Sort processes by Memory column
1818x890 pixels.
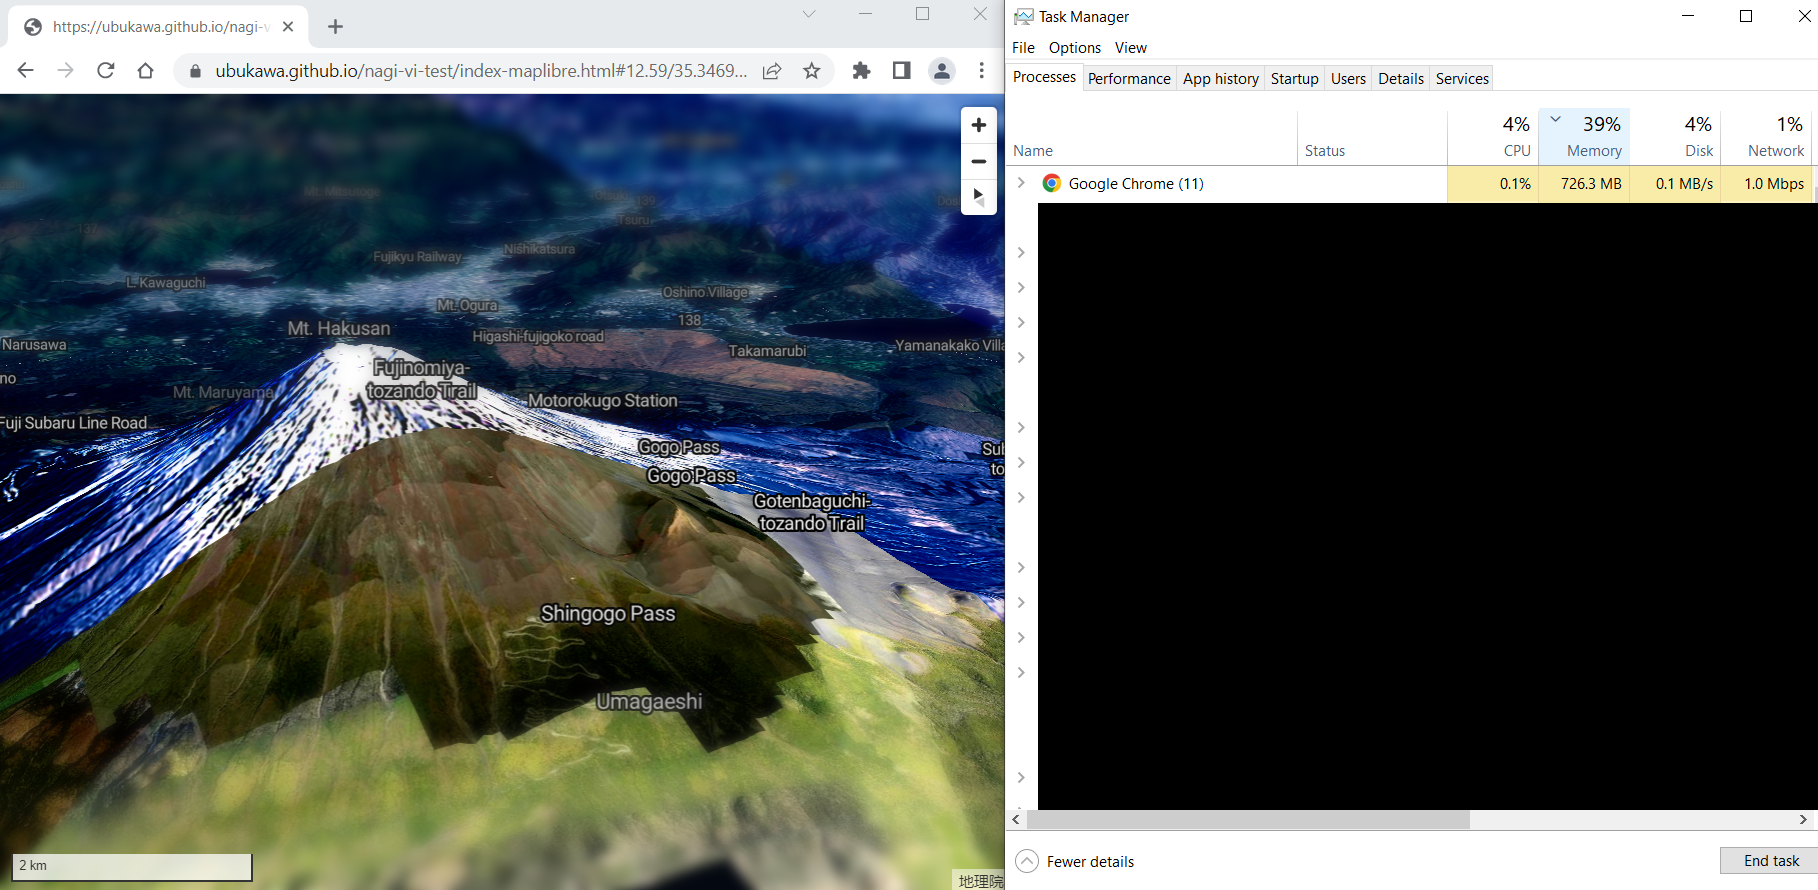pyautogui.click(x=1584, y=137)
